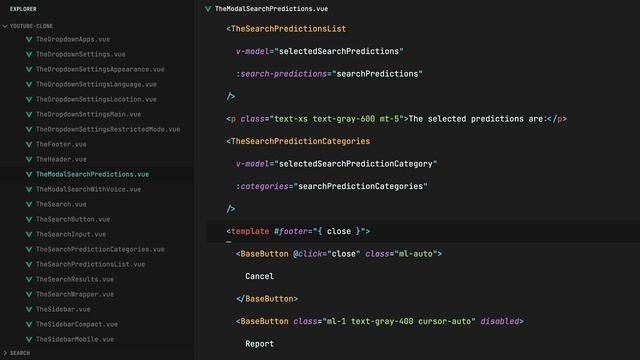Click :categories attribute in code
Viewport: 640px width, 360px height.
click(262, 186)
